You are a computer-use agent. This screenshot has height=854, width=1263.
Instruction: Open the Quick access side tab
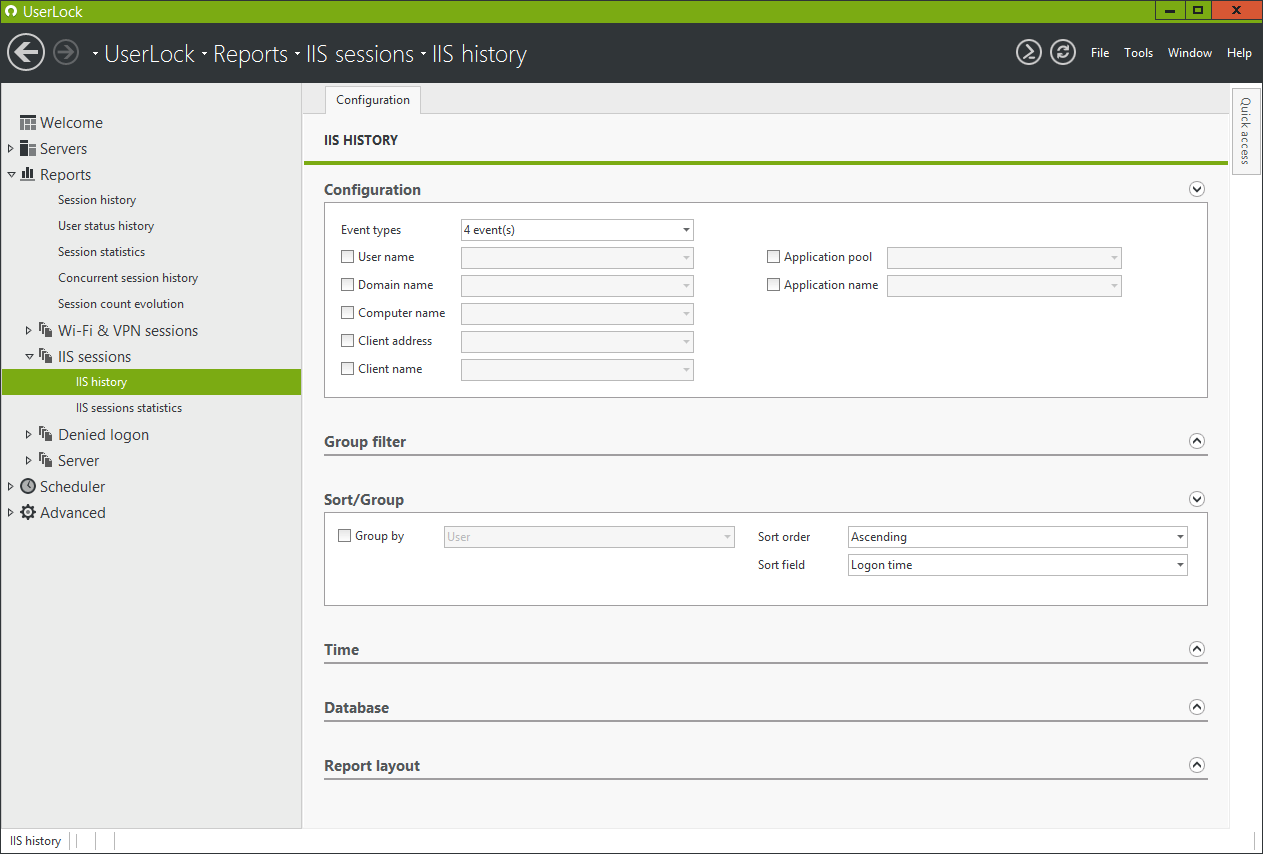pos(1245,130)
